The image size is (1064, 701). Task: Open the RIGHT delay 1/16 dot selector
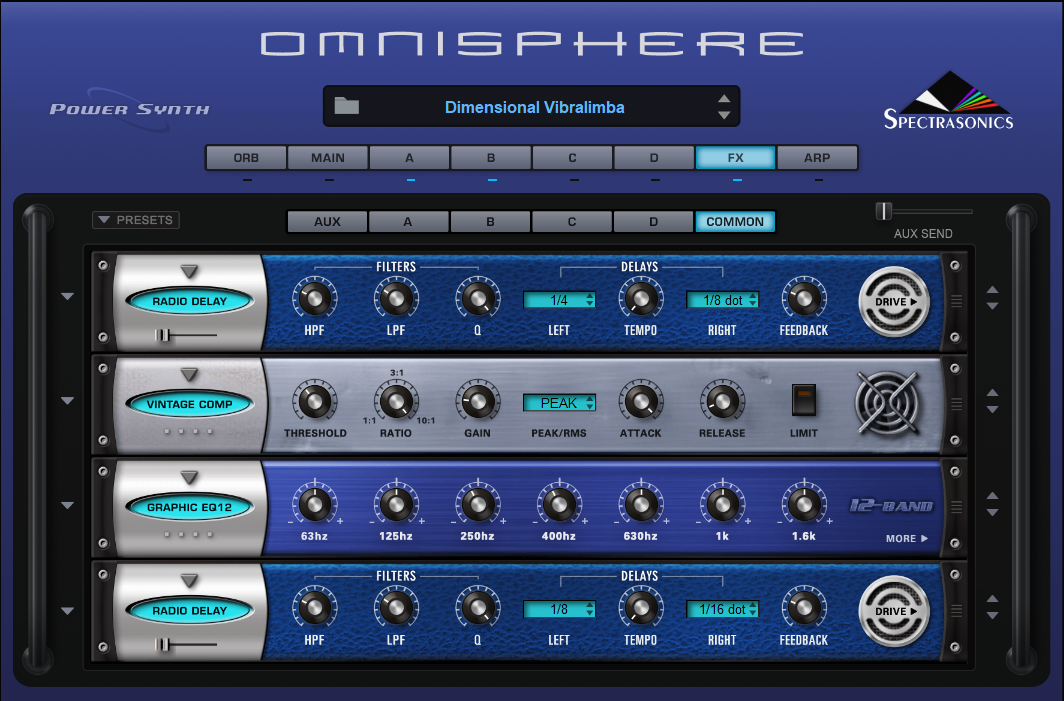pyautogui.click(x=722, y=609)
